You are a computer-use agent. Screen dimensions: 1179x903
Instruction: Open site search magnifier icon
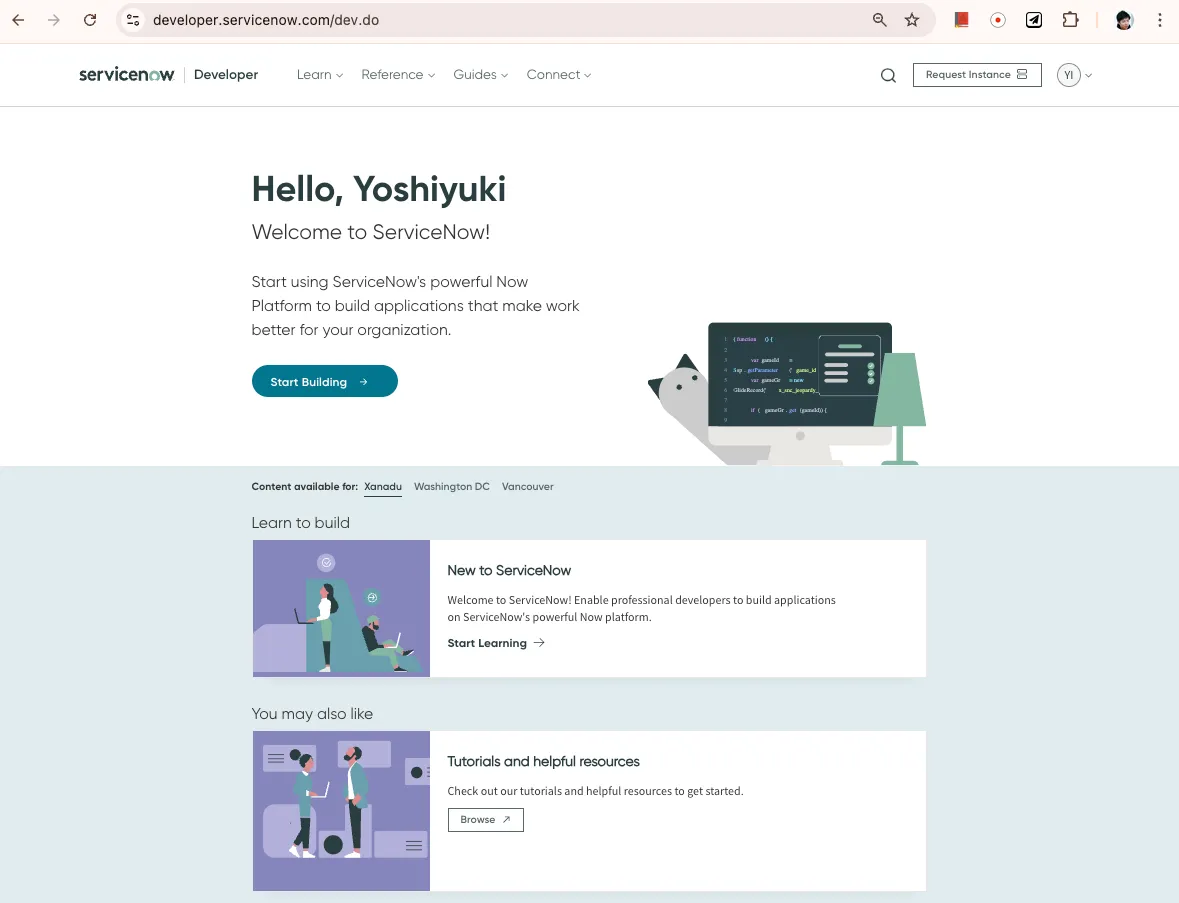(888, 75)
